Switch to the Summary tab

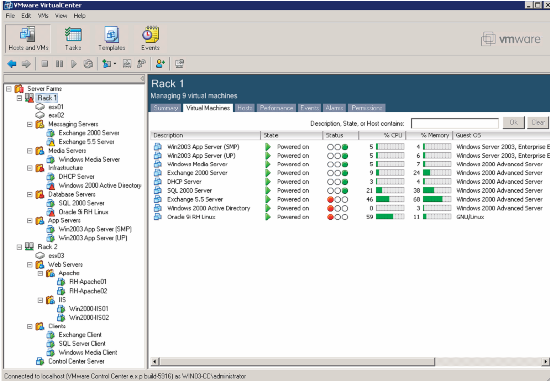pos(166,108)
